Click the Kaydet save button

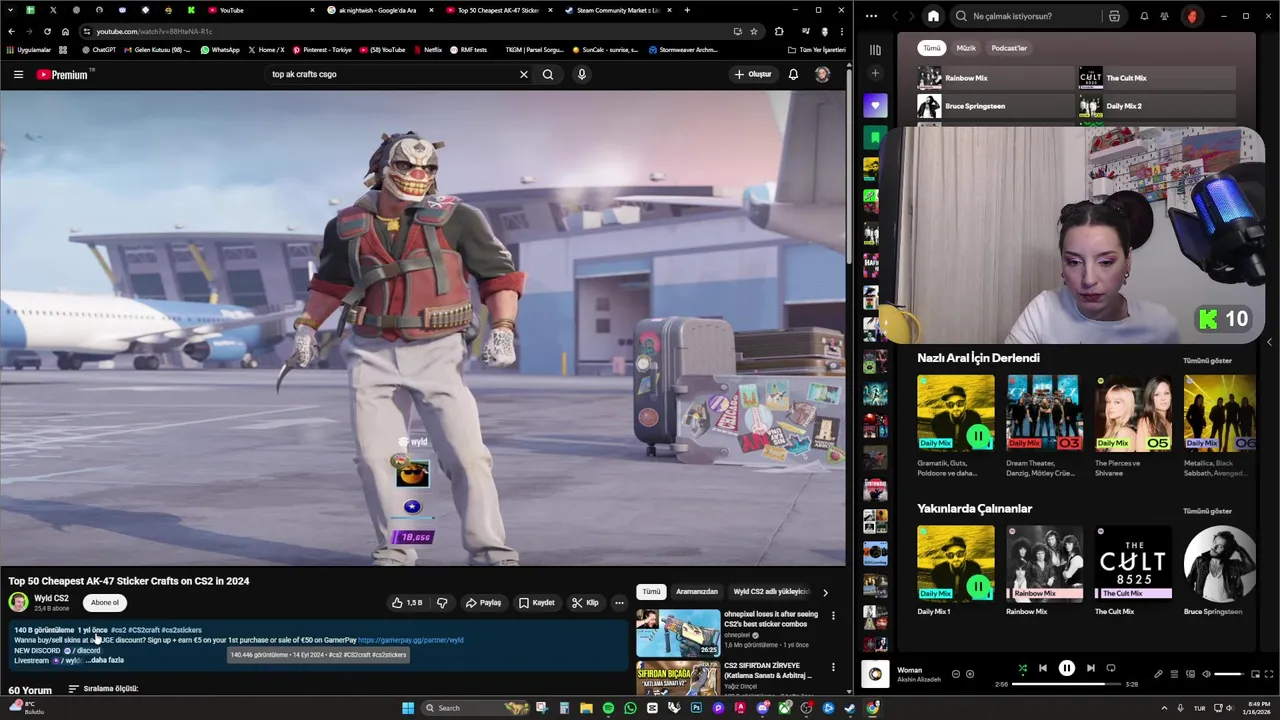537,603
